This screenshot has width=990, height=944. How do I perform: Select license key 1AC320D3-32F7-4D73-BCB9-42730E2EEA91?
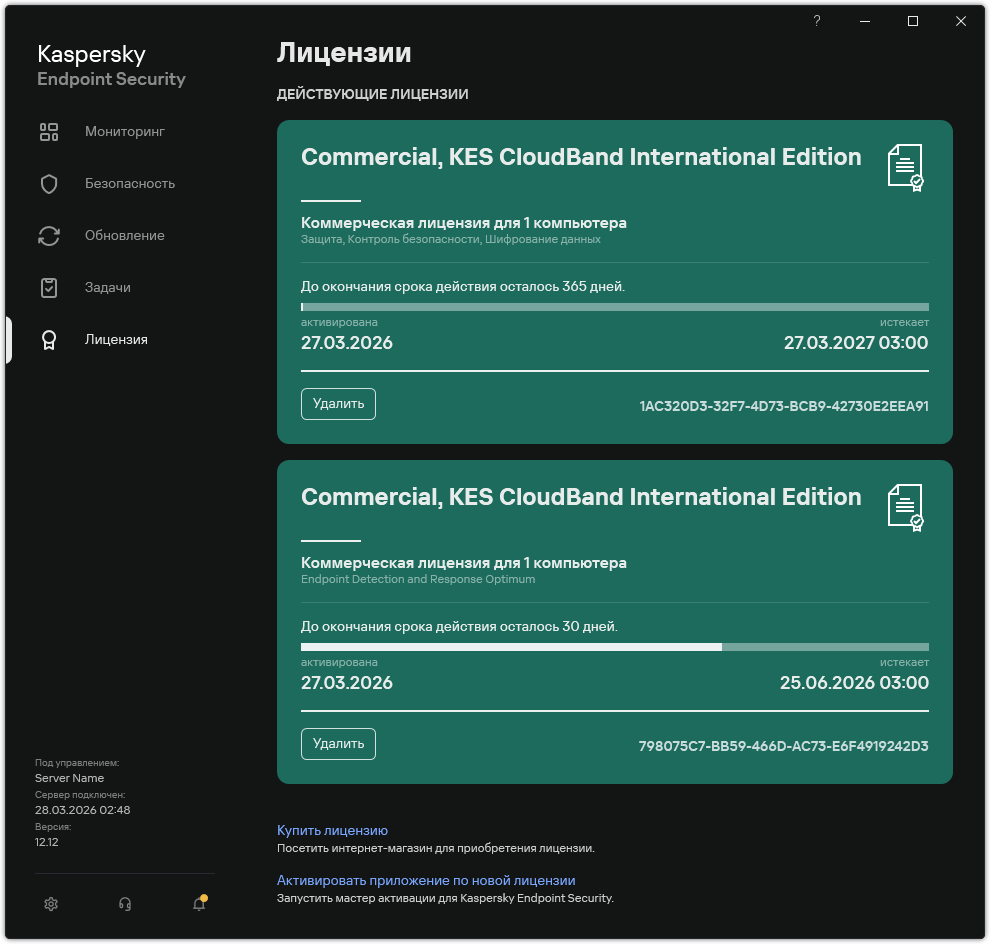(784, 406)
